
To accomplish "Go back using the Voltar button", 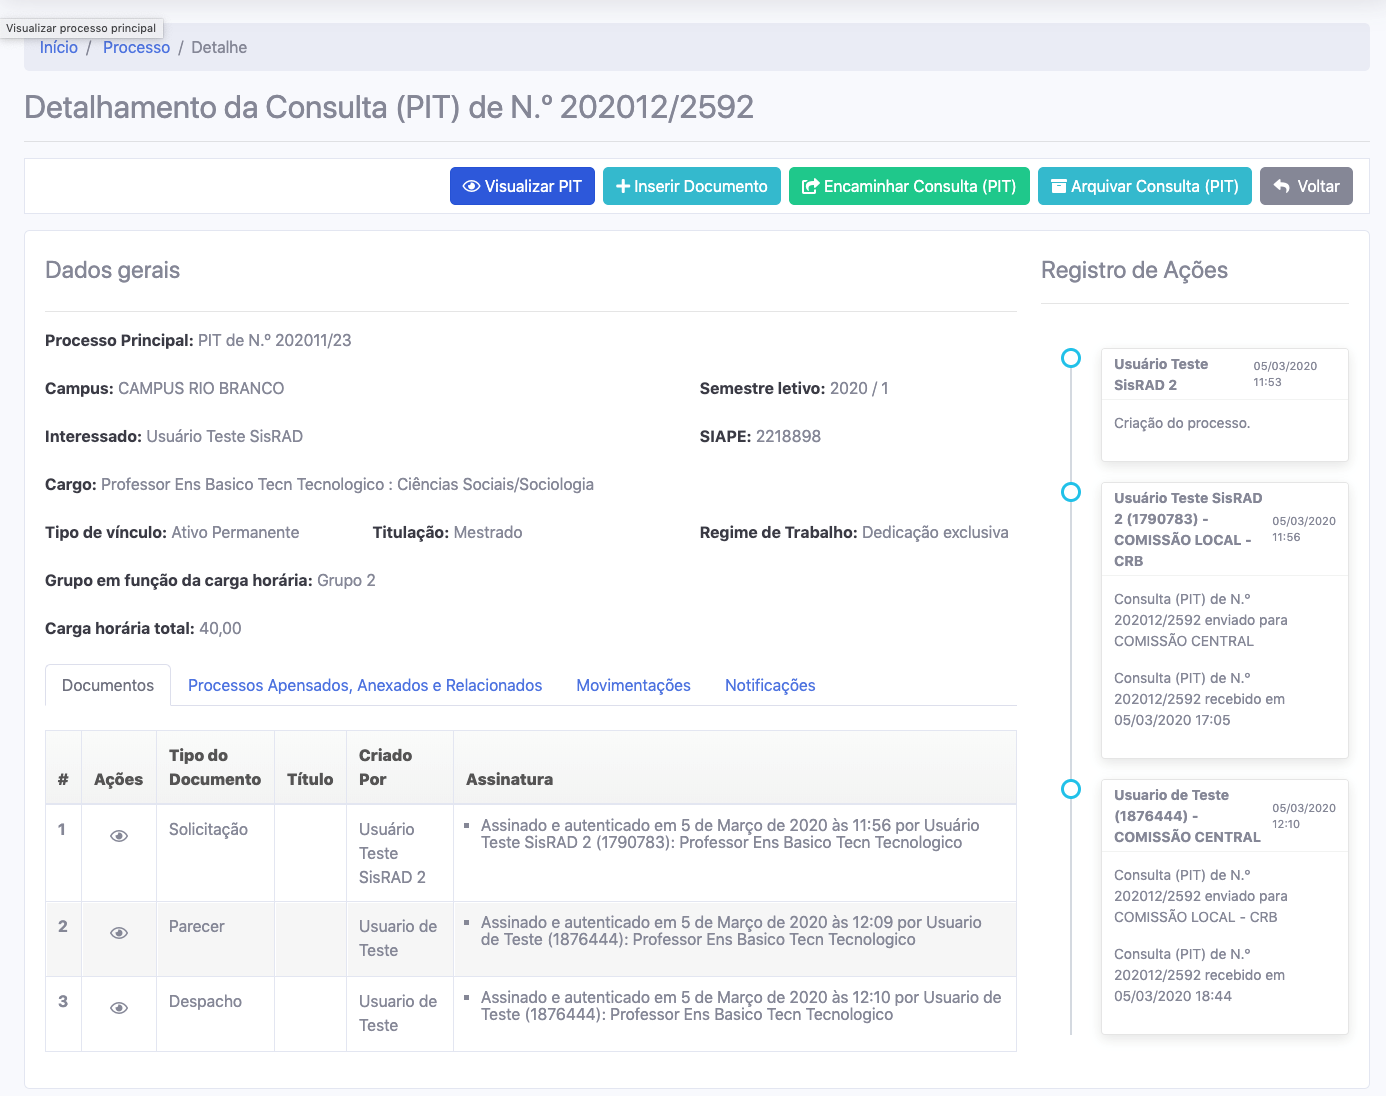I will pos(1306,186).
